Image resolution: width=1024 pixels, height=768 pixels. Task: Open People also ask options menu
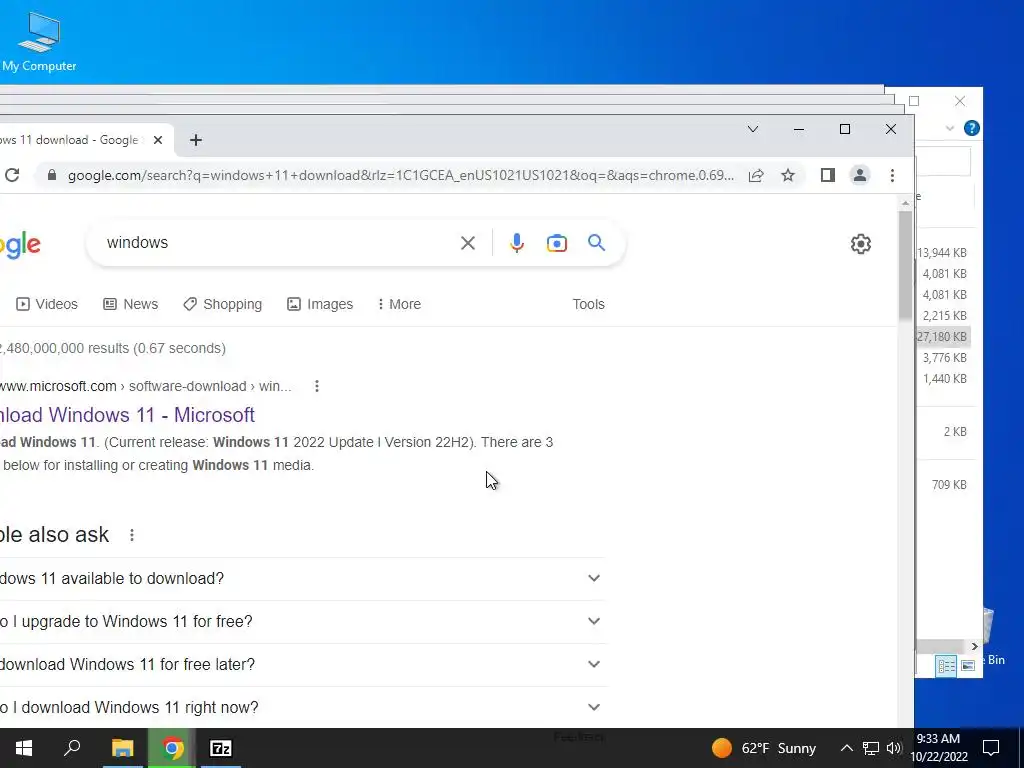tap(132, 535)
